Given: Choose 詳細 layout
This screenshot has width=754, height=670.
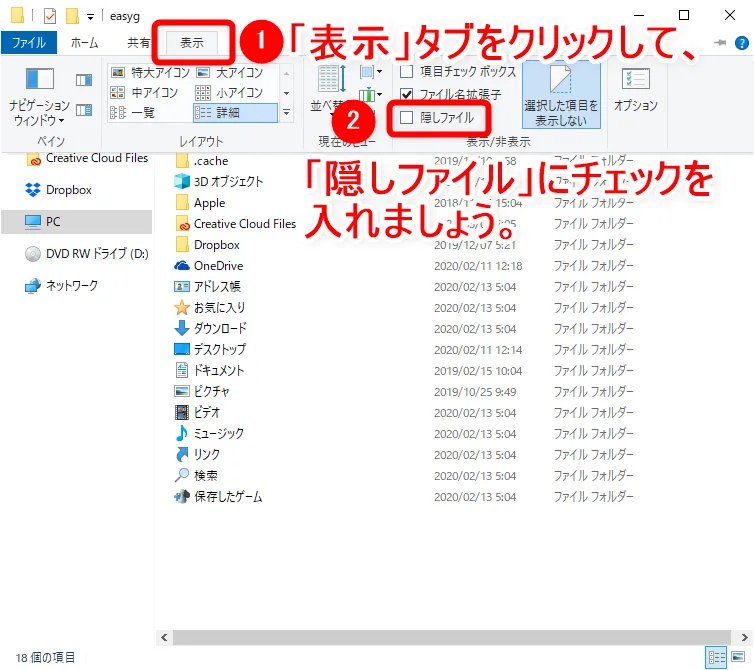Looking at the screenshot, I should click(x=235, y=113).
